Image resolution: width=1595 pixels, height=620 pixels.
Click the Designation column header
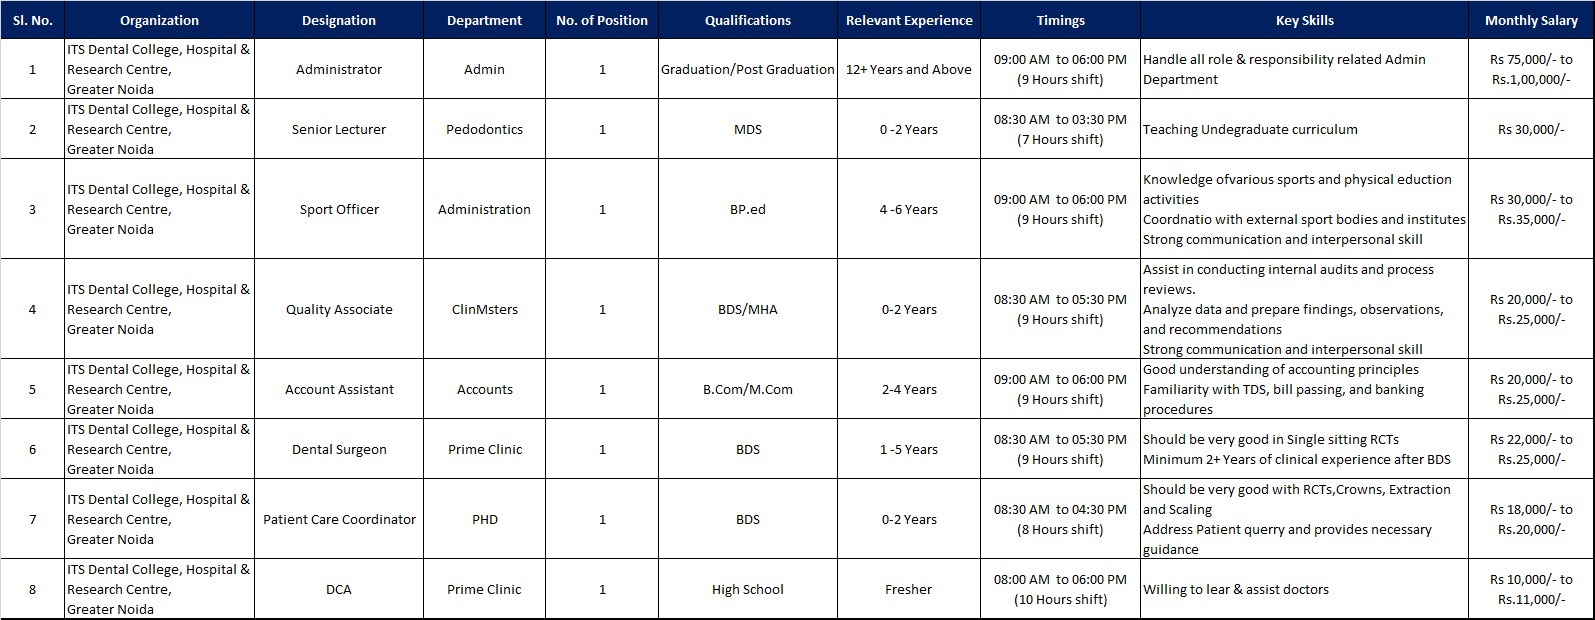(339, 20)
